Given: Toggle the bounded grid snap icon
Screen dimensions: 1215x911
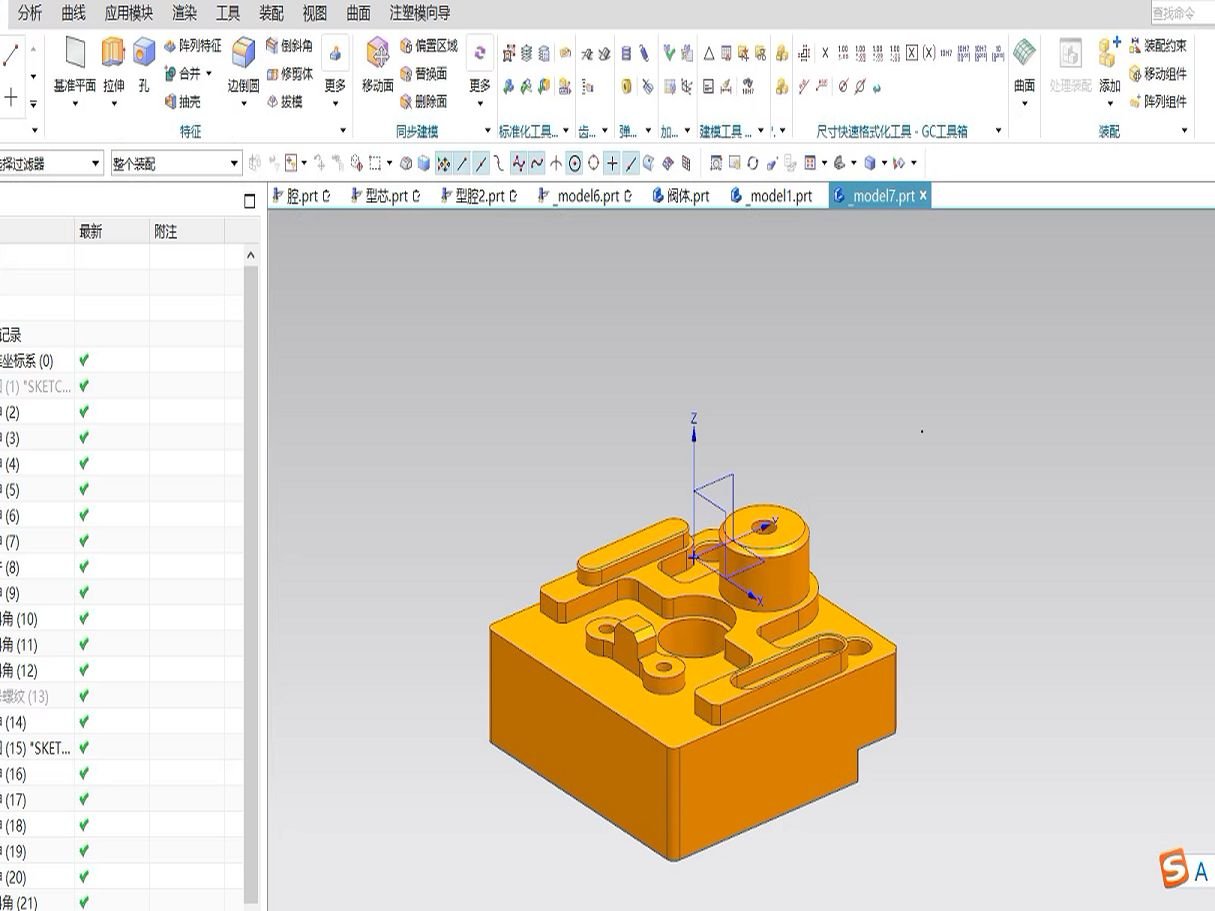Looking at the screenshot, I should tap(686, 163).
